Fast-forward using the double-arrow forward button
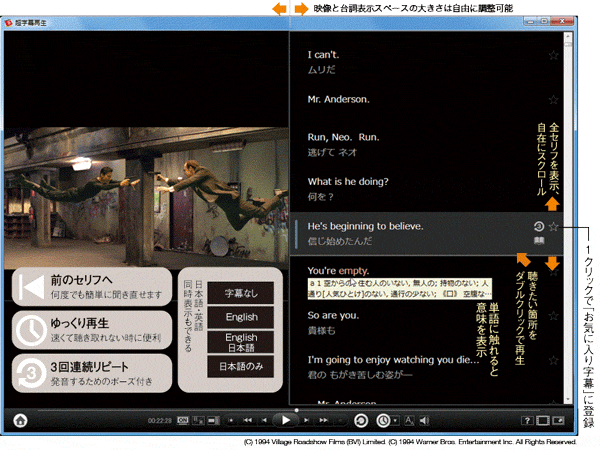 pyautogui.click(x=323, y=421)
